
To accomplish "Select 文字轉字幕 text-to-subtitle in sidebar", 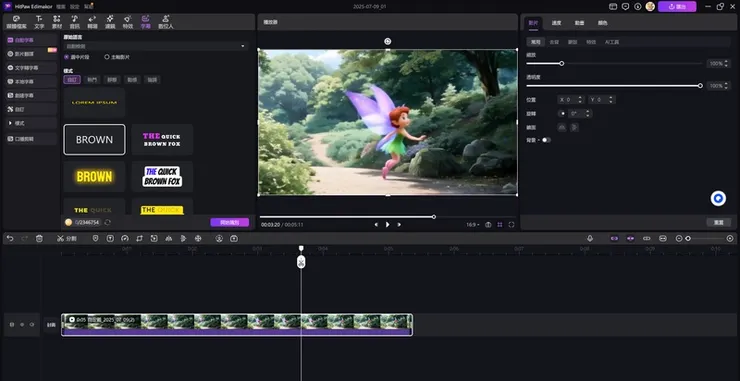I will (x=31, y=68).
